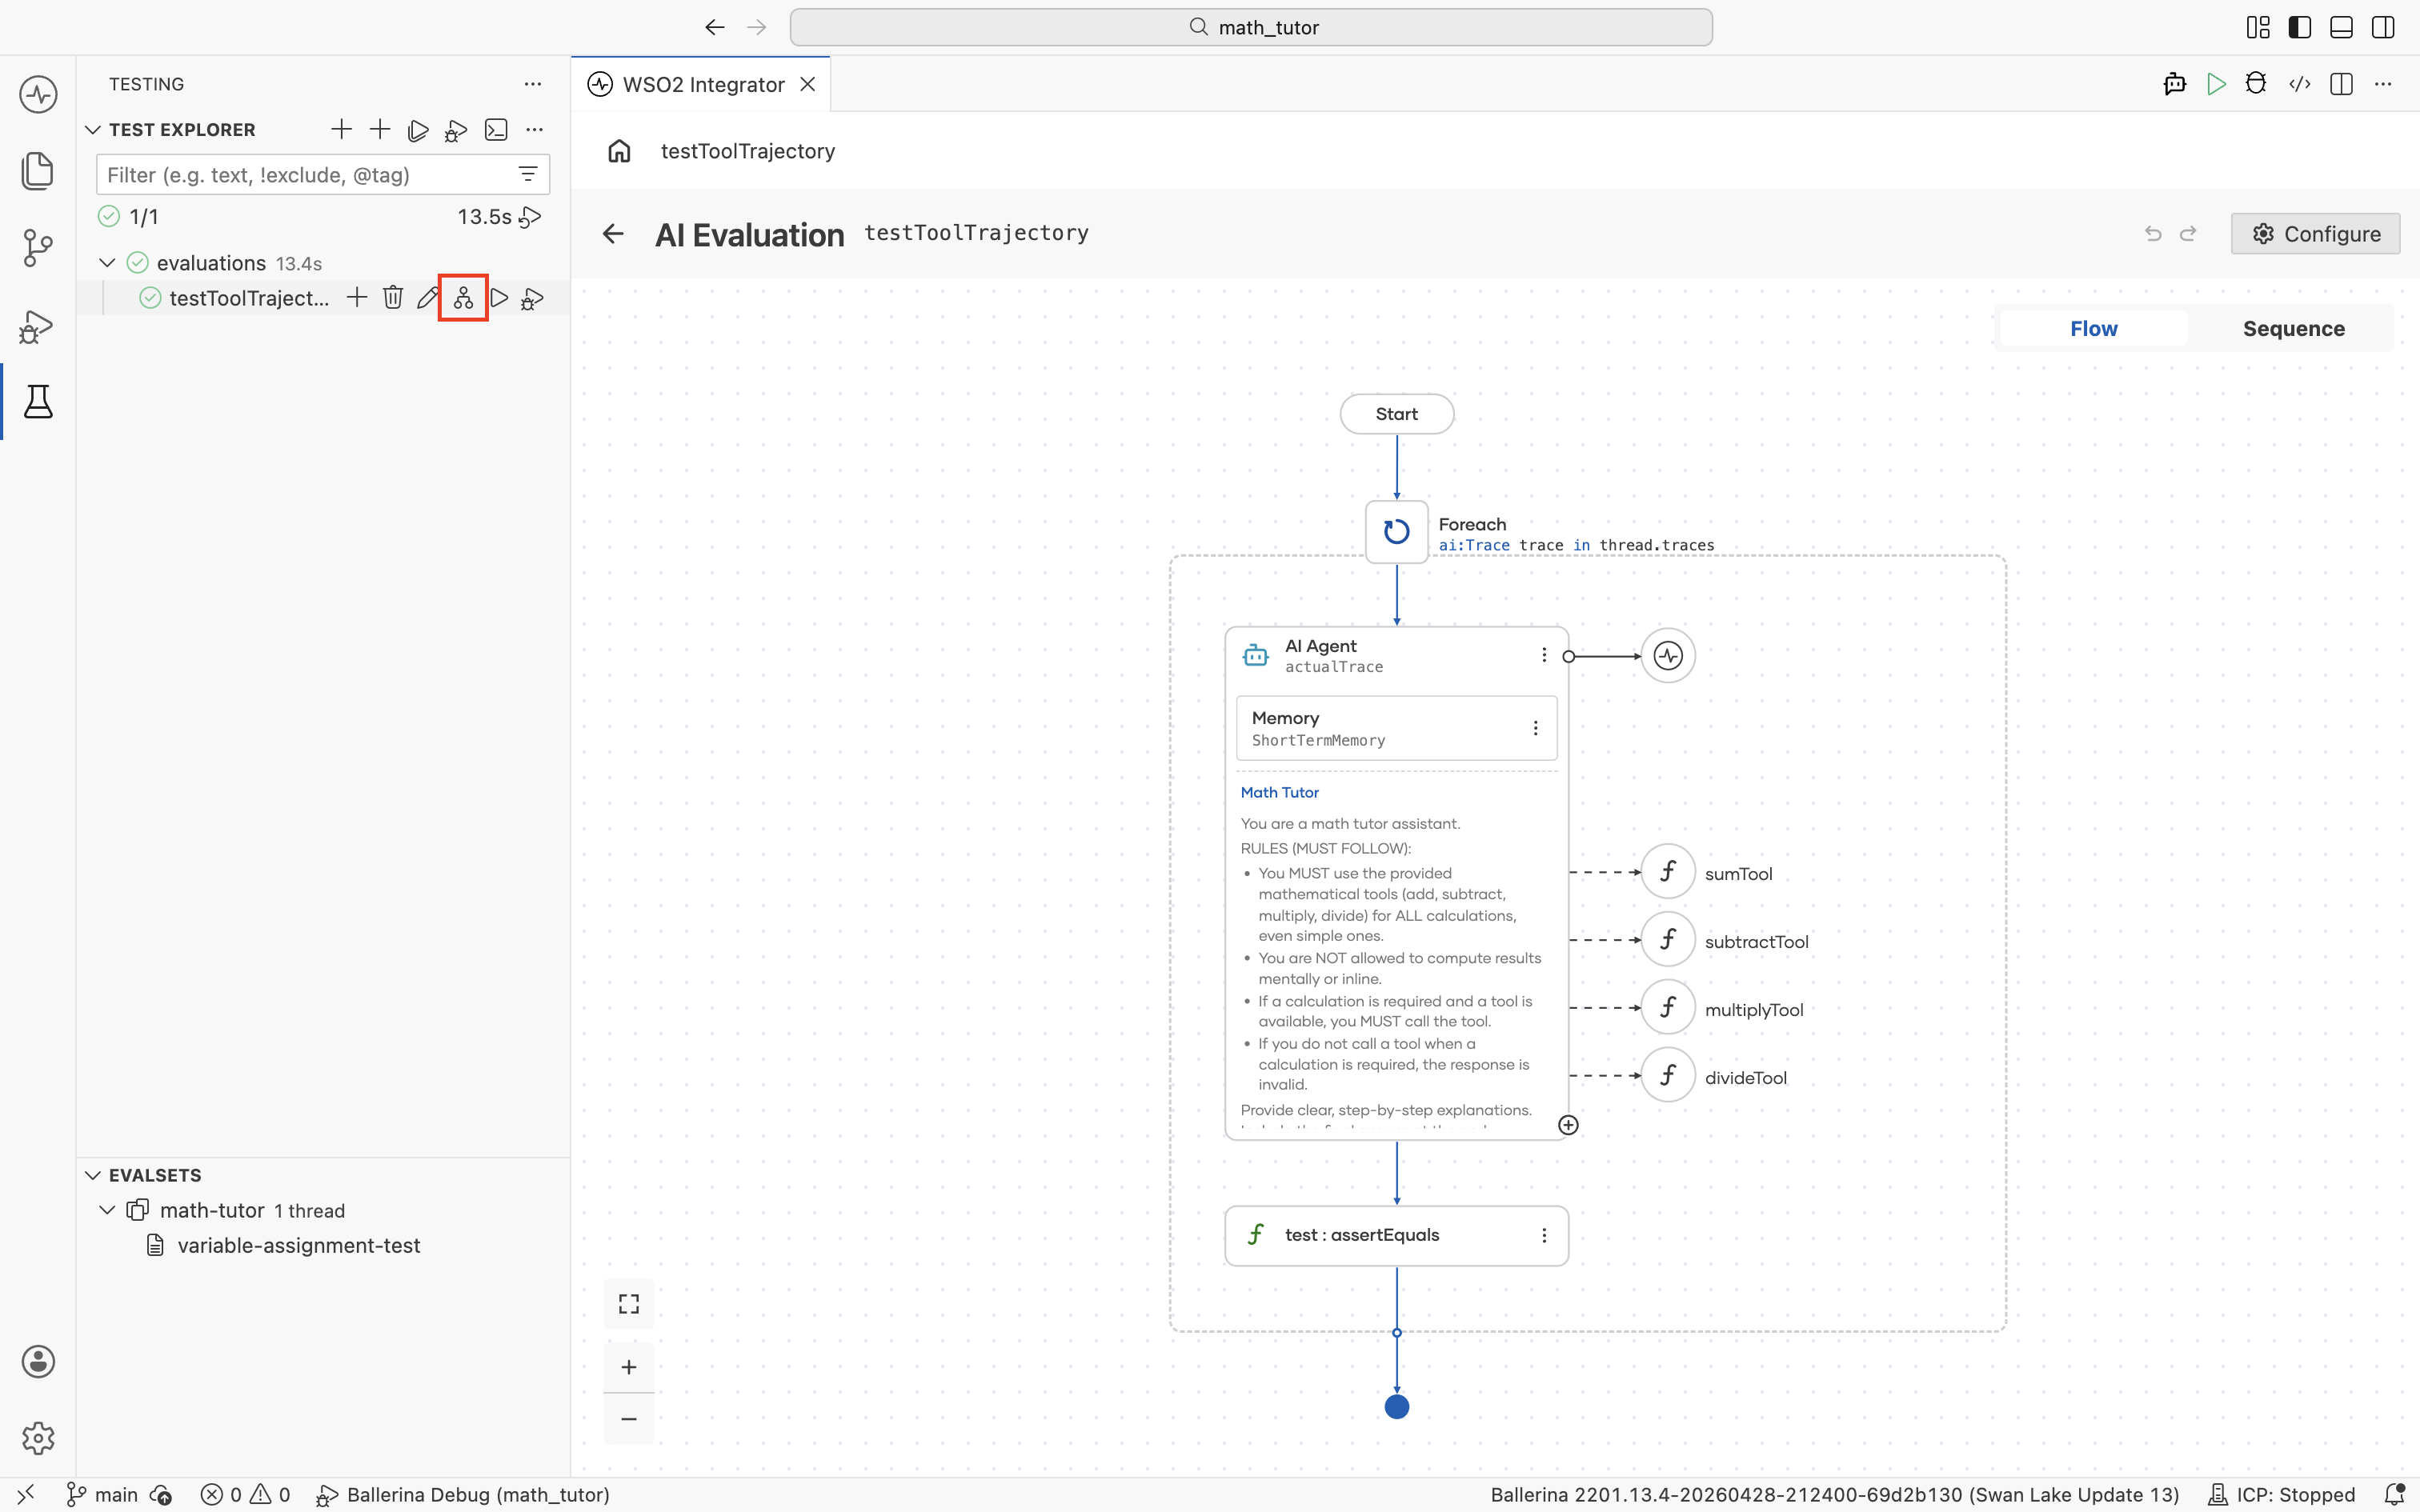Toggle the bottom panel layout icon
Screen dimensions: 2420x1512
2342,27
